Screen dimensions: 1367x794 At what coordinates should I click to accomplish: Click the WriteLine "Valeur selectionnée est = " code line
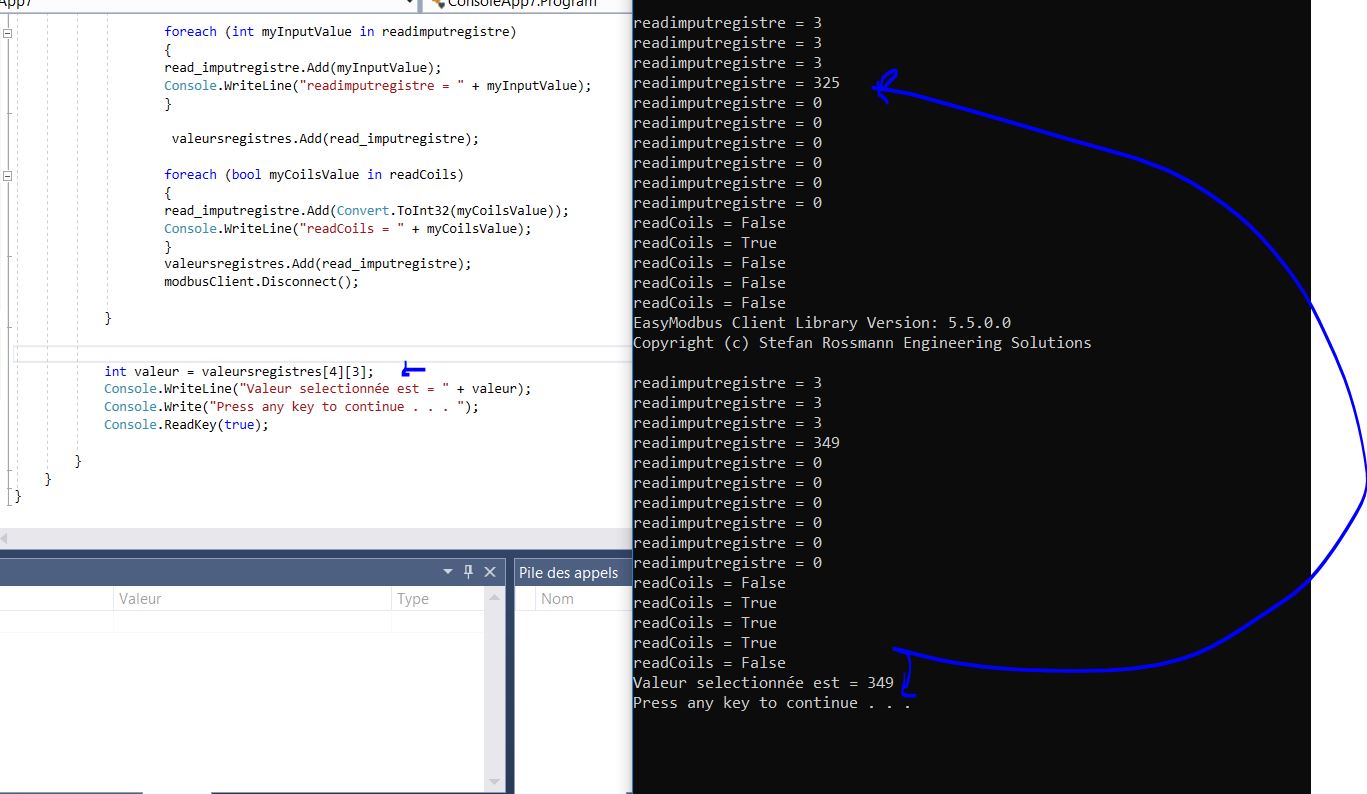318,389
